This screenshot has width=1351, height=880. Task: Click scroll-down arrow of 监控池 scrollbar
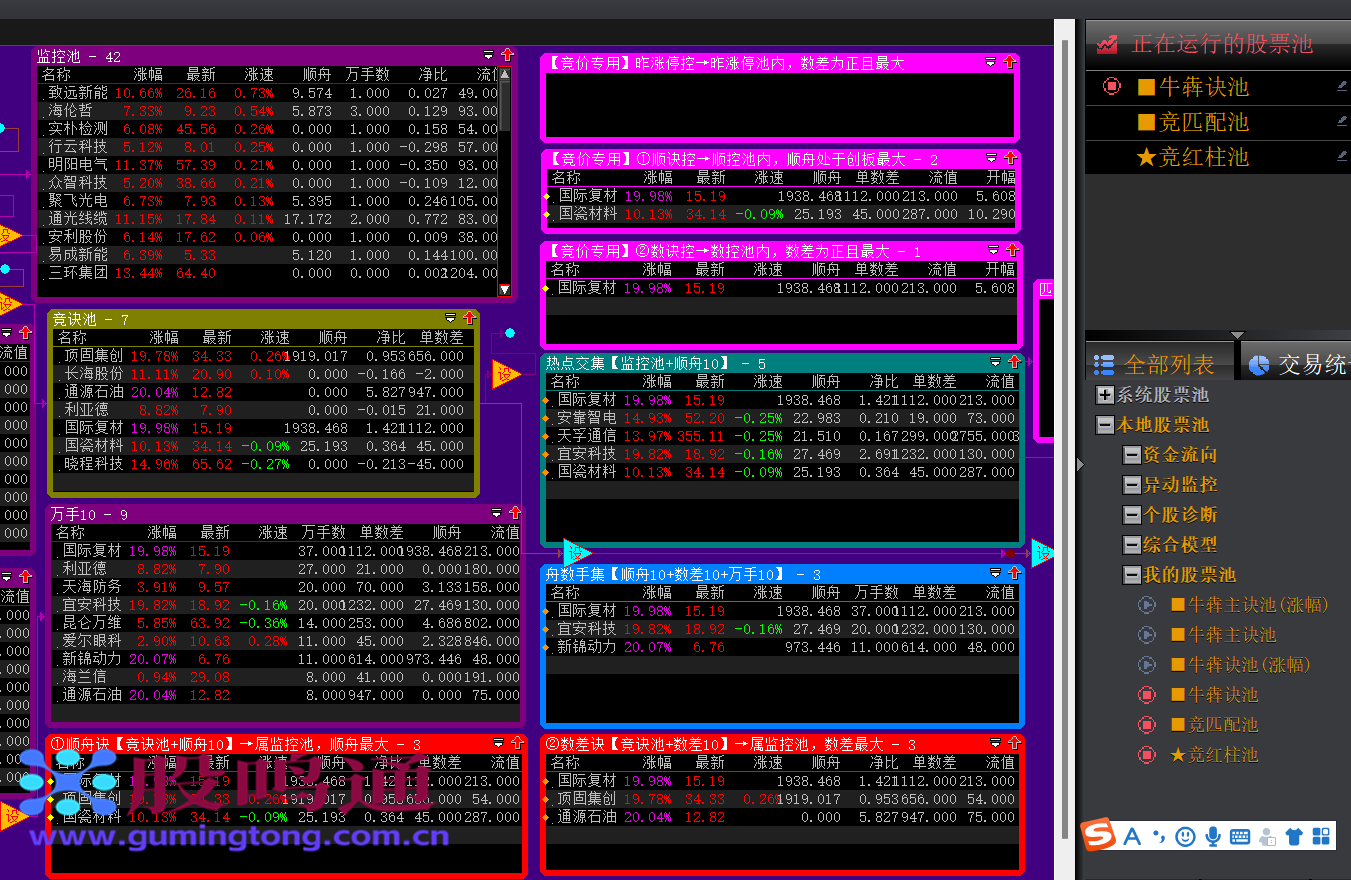[505, 289]
